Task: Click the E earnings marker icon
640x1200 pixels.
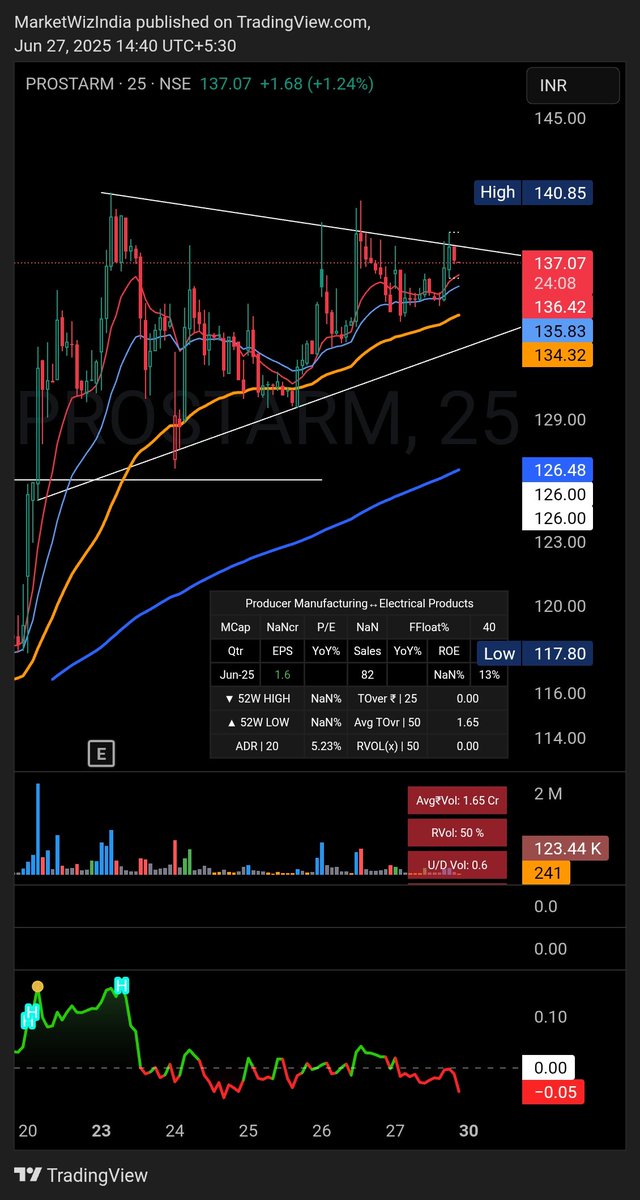Action: (99, 753)
